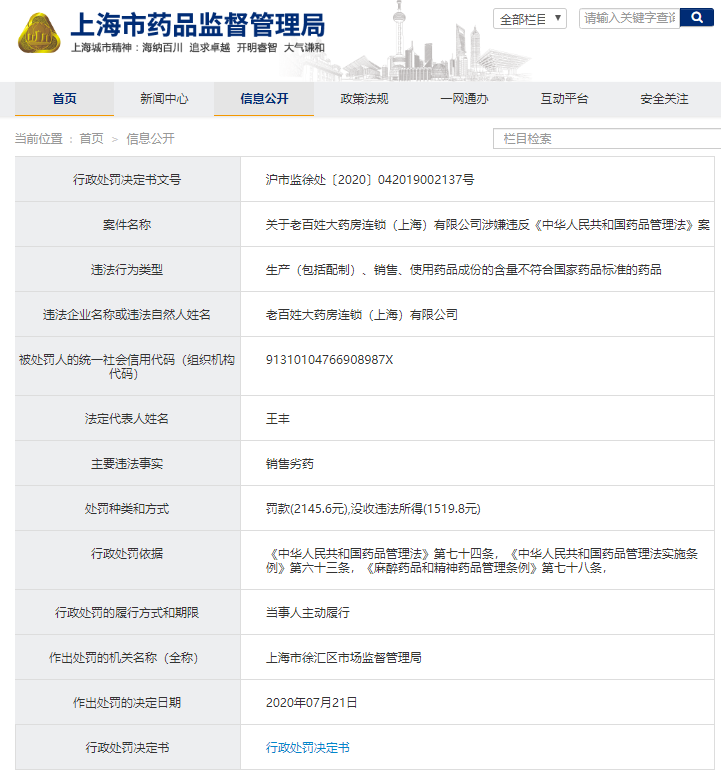This screenshot has width=721, height=778.
Task: Click the decision date 2020年07月21日
Action: [311, 703]
